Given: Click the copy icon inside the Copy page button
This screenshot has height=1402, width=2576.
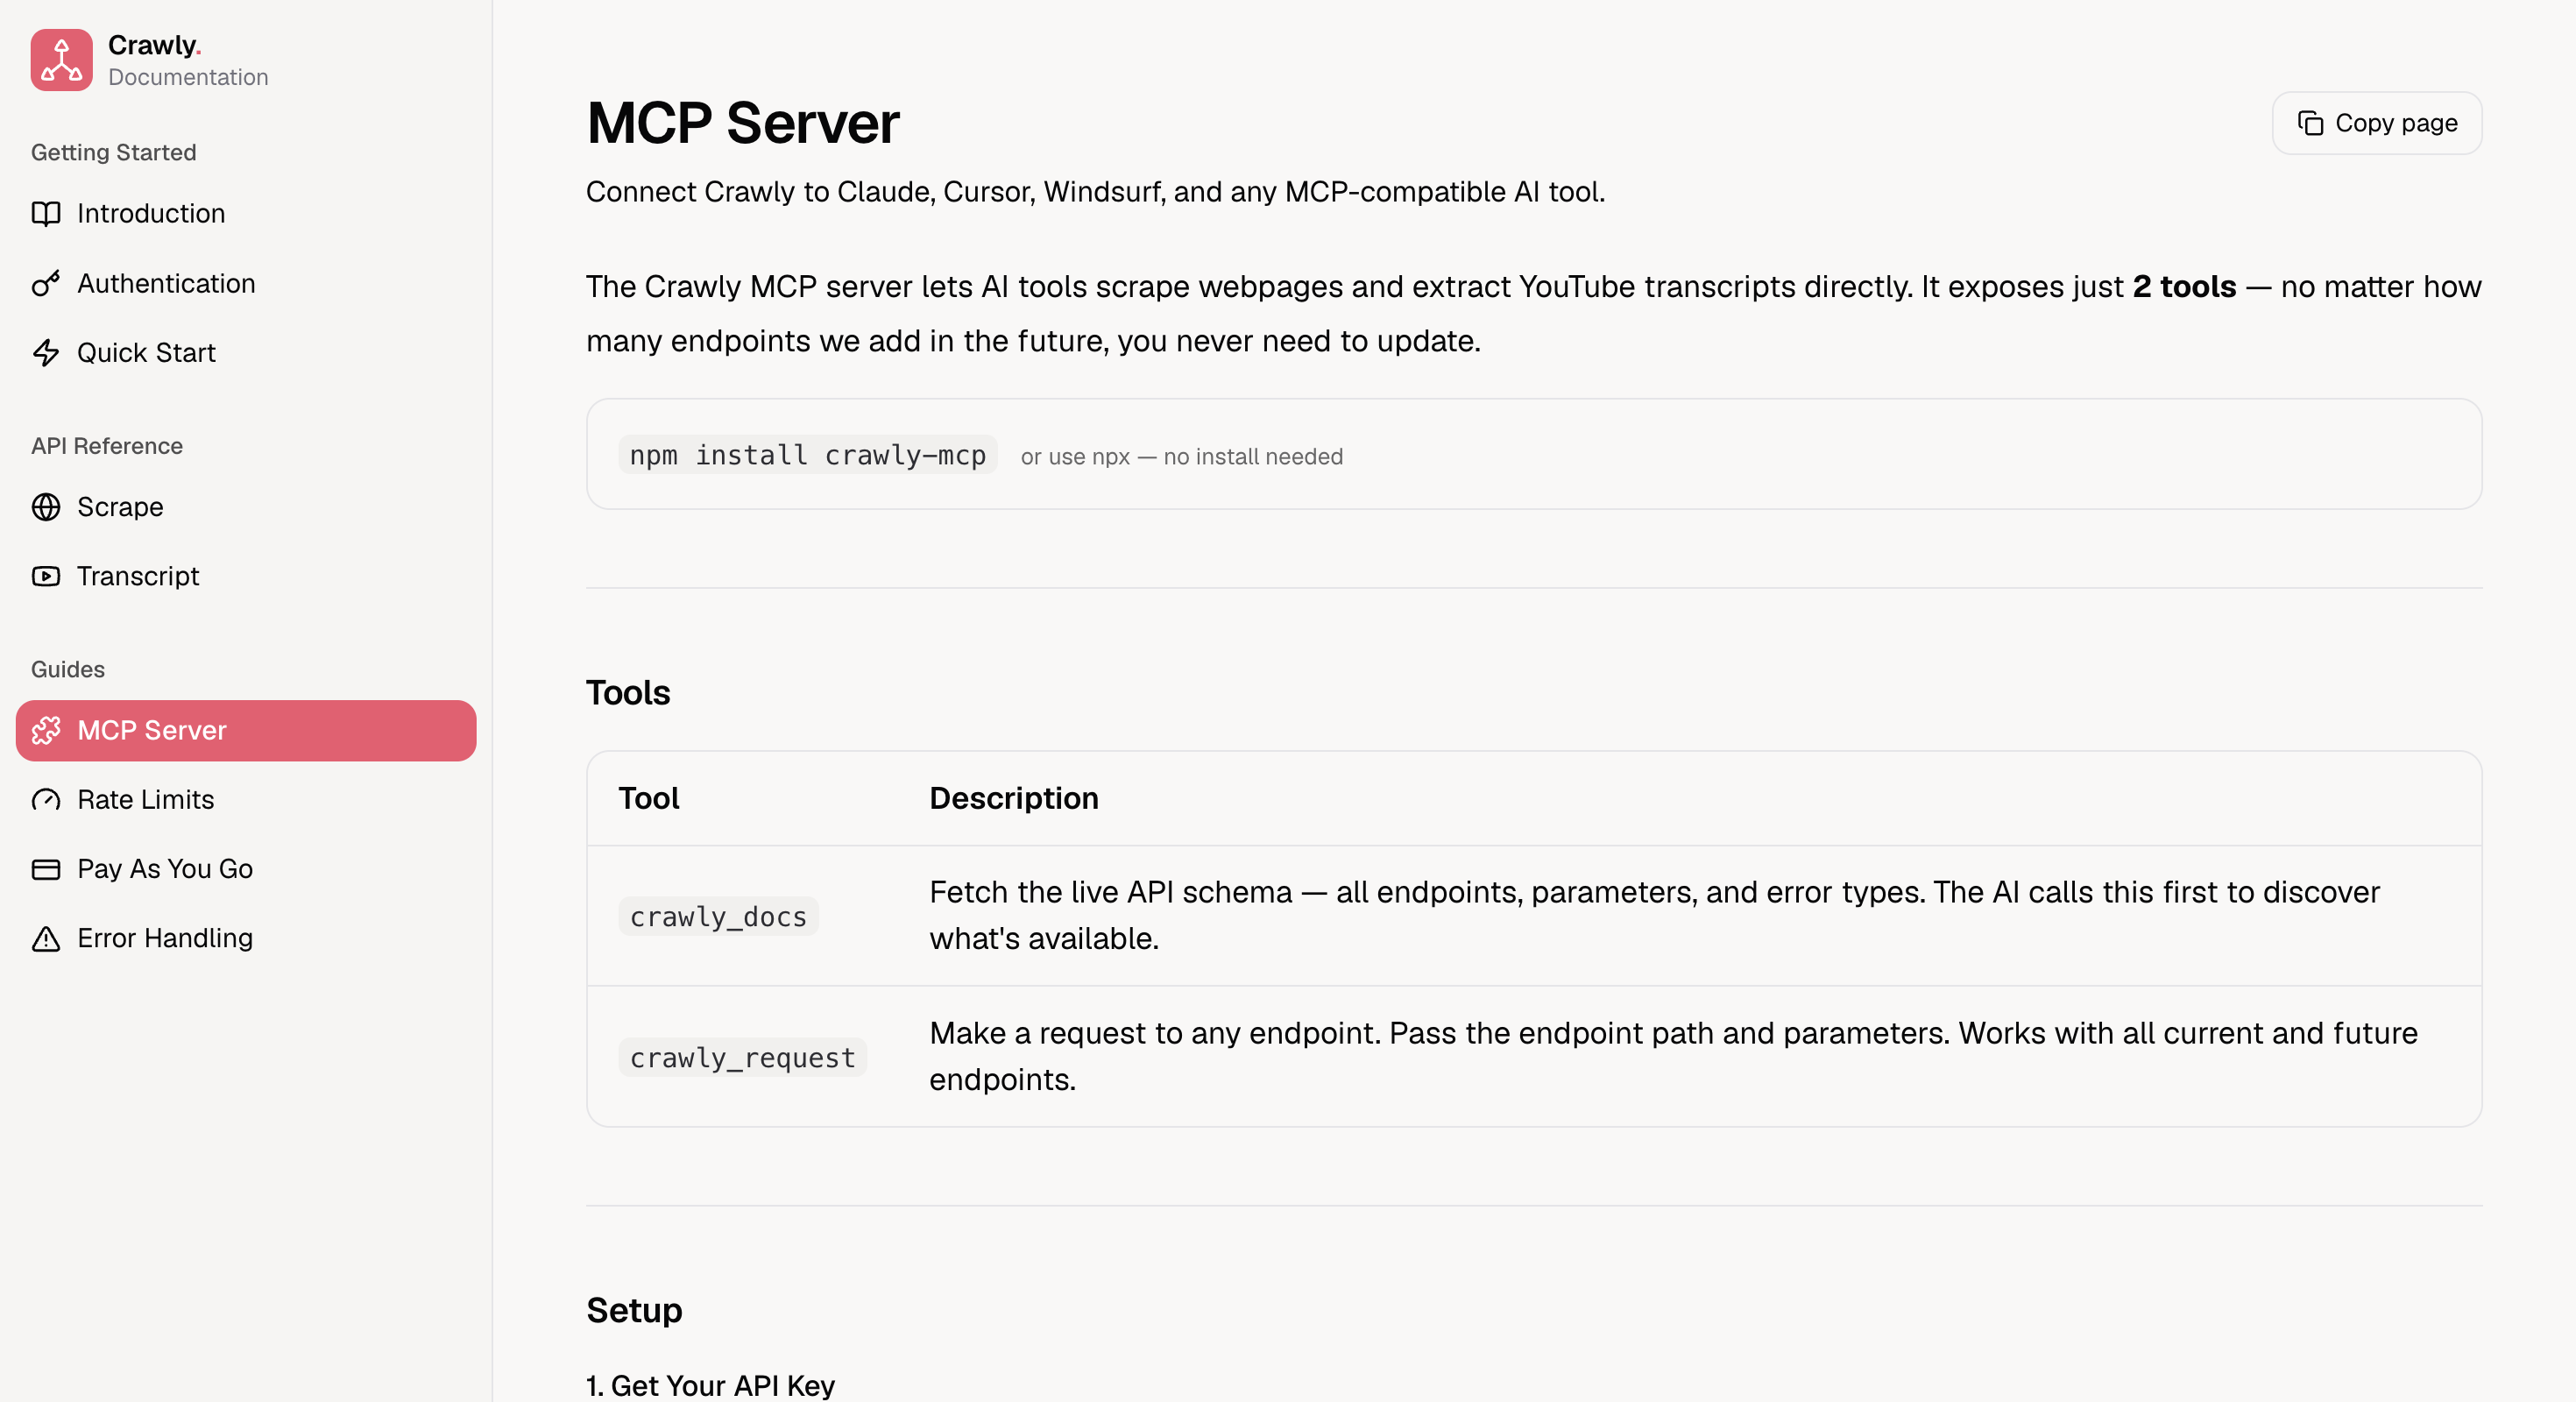Looking at the screenshot, I should (x=2311, y=122).
